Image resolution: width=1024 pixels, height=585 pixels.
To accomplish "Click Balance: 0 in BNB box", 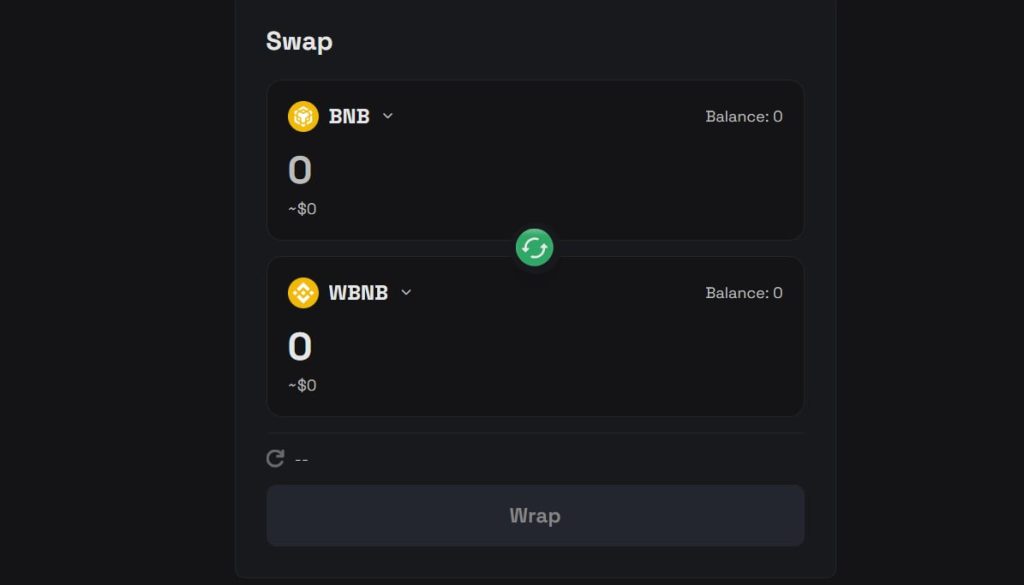I will point(744,116).
